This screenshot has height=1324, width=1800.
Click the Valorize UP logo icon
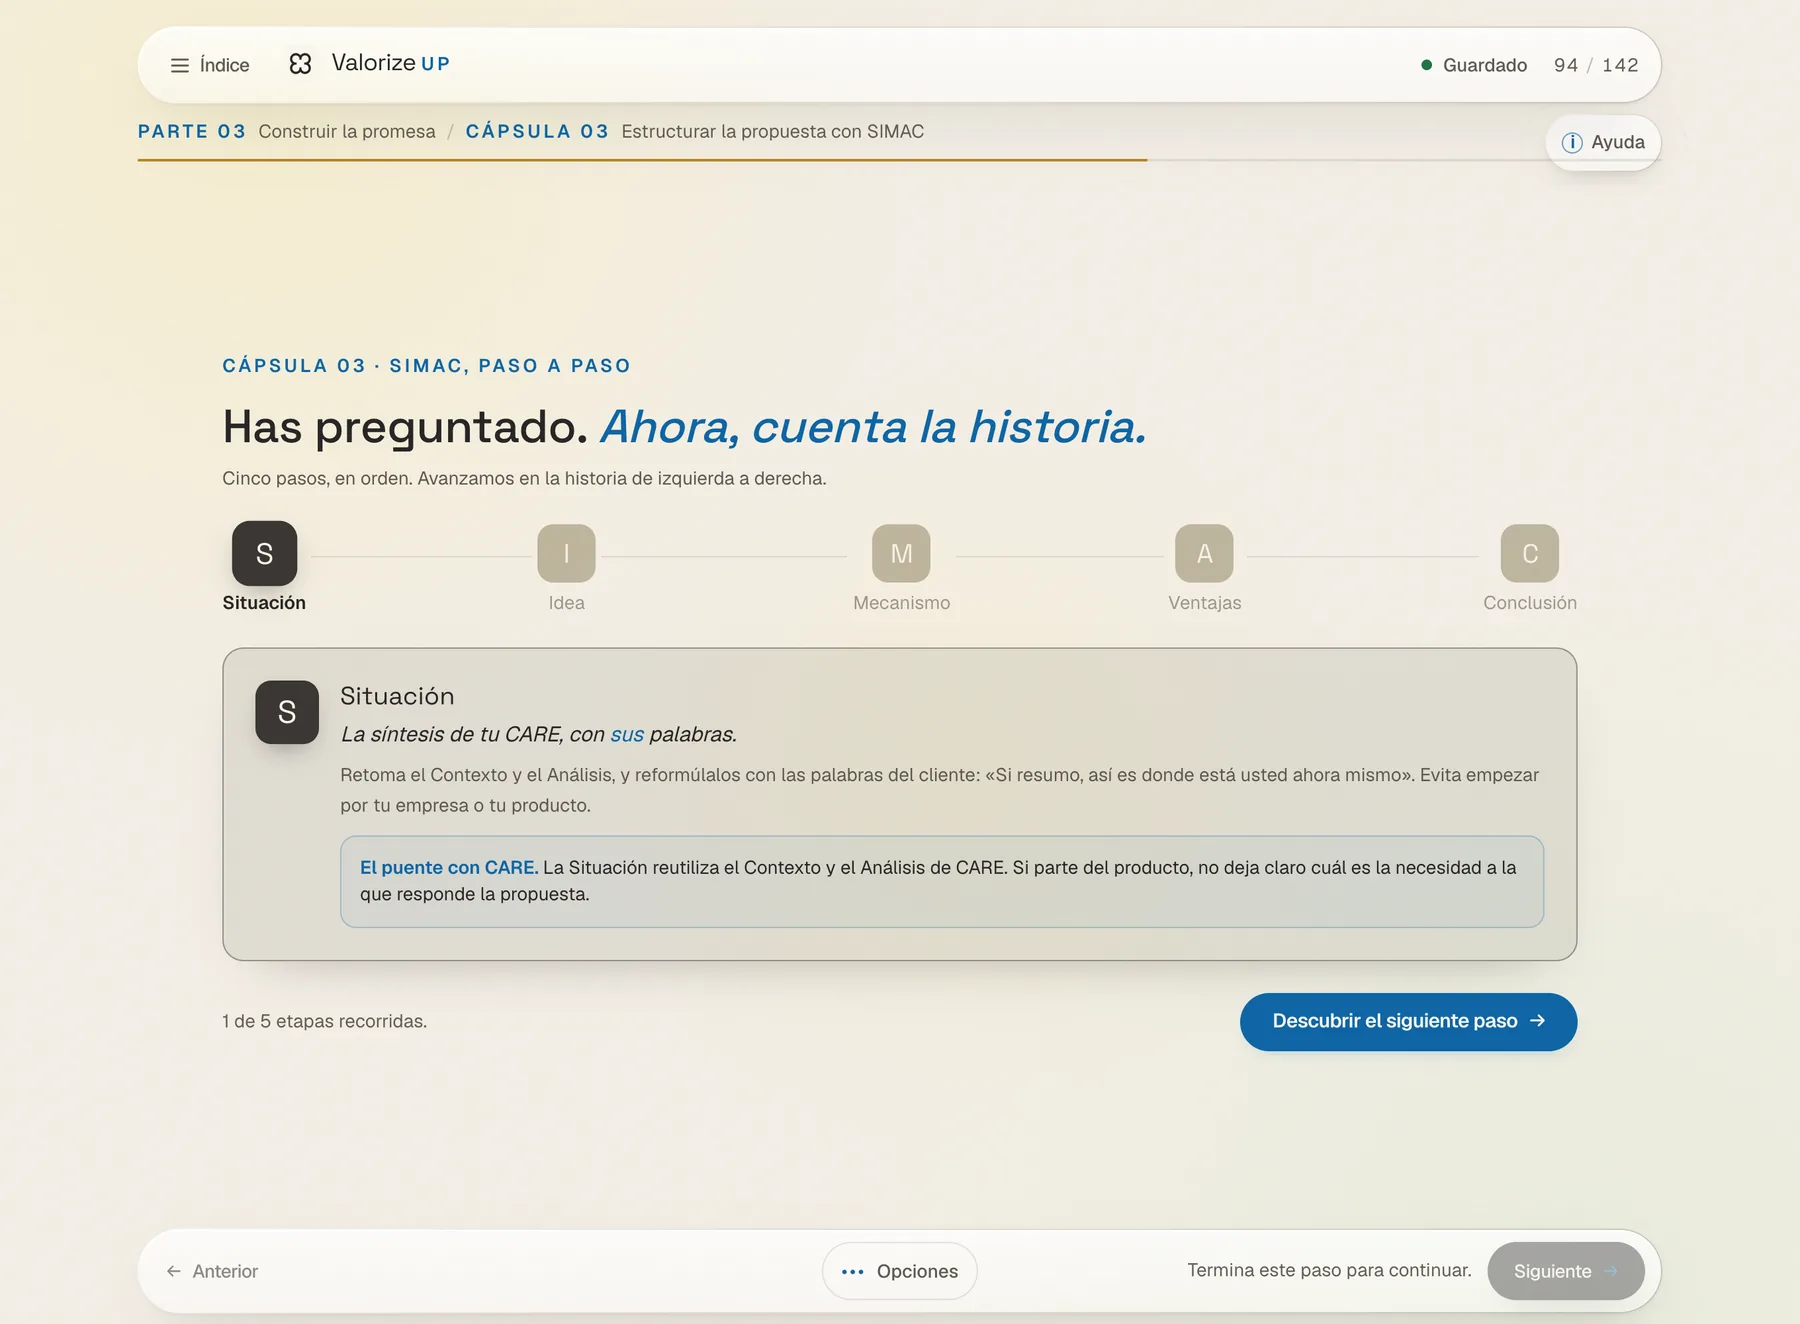[300, 64]
